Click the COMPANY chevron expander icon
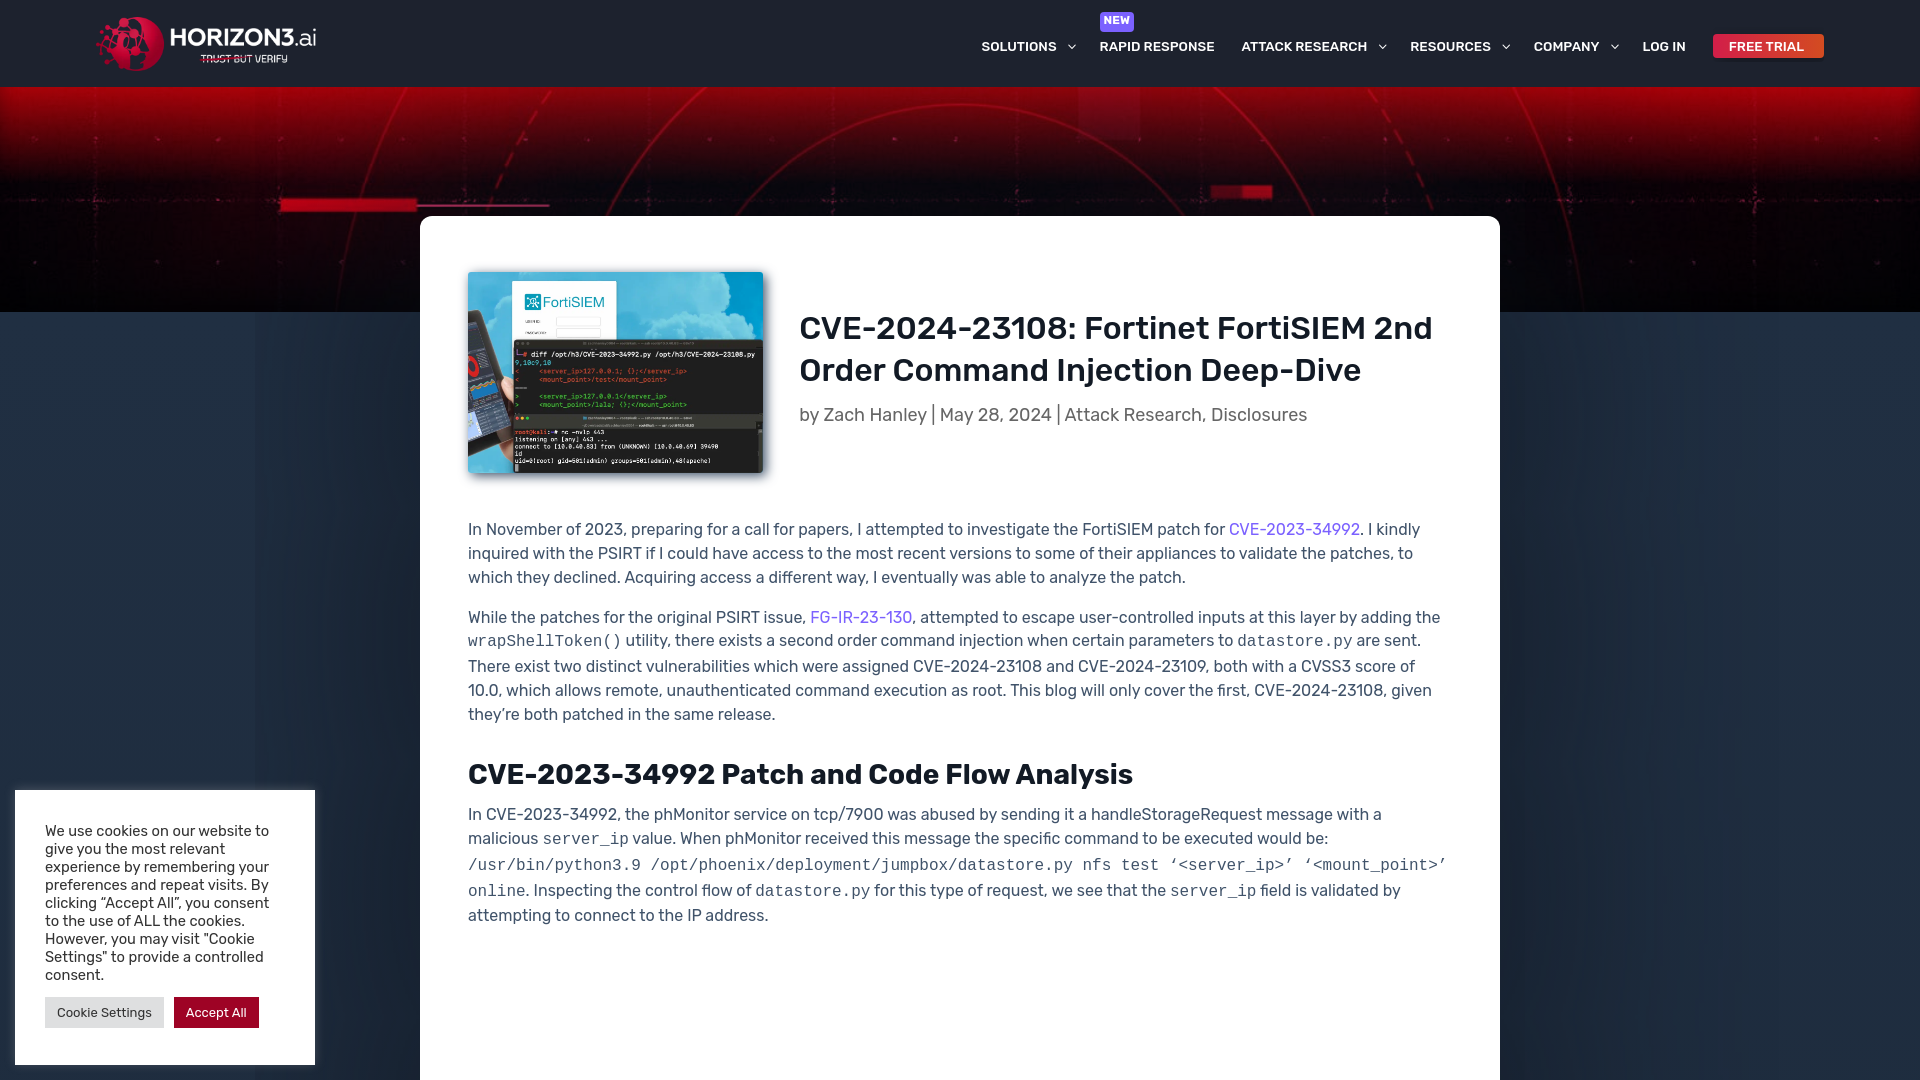Viewport: 1920px width, 1080px height. pos(1615,46)
